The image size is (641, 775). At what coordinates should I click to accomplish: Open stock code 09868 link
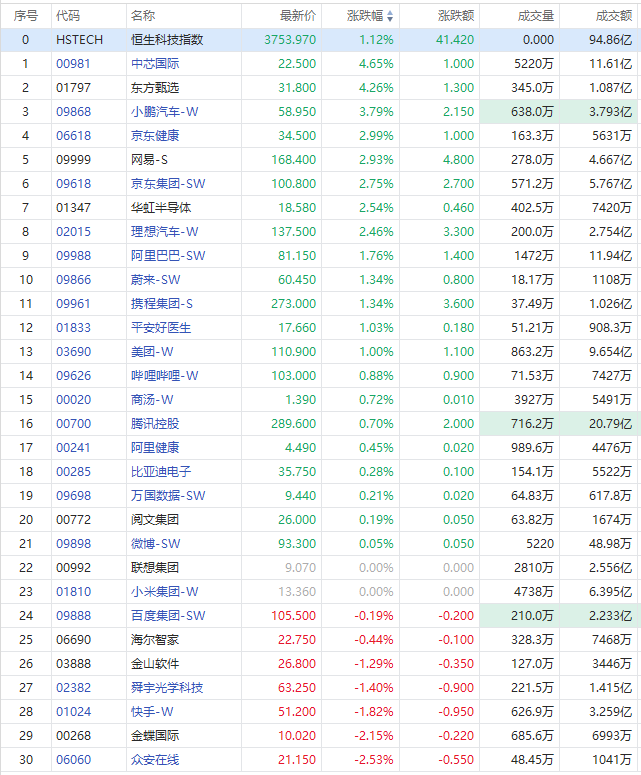pos(73,112)
